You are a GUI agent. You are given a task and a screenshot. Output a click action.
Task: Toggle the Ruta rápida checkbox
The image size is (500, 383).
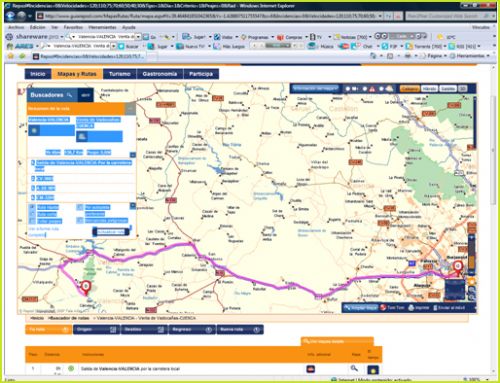[x=32, y=207]
